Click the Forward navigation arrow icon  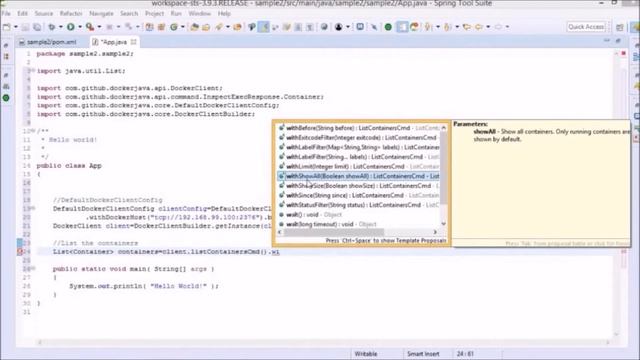498,27
